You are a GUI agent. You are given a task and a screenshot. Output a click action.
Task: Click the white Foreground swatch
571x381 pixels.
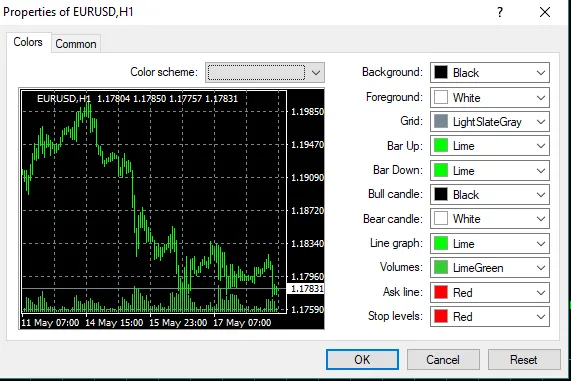[441, 97]
